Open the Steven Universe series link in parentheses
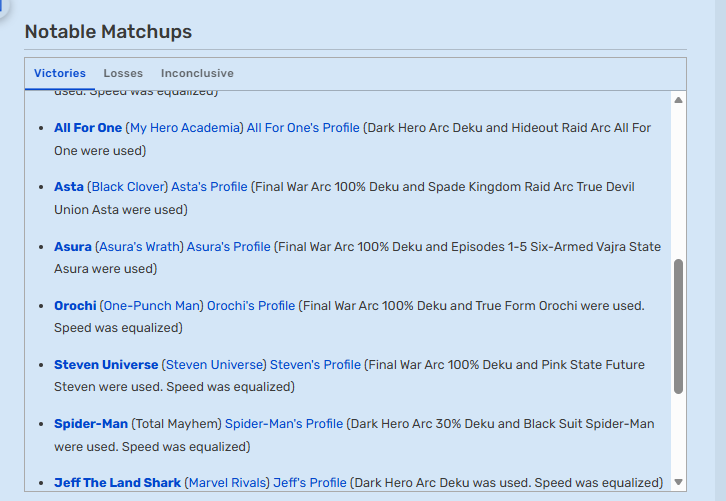The height and width of the screenshot is (501, 726). [x=214, y=365]
